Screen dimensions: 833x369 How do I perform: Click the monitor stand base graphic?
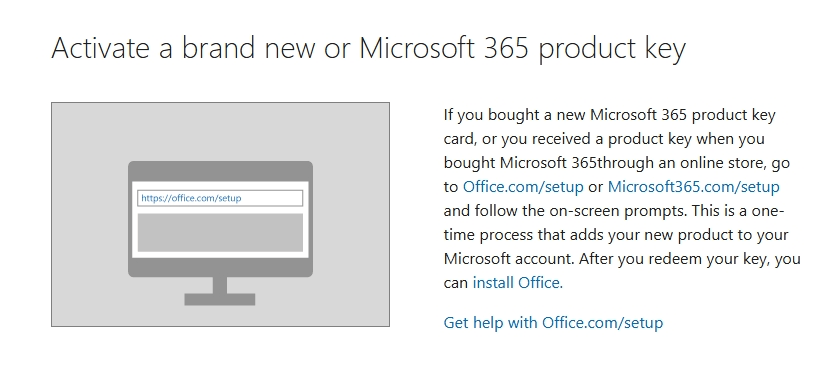[x=219, y=299]
